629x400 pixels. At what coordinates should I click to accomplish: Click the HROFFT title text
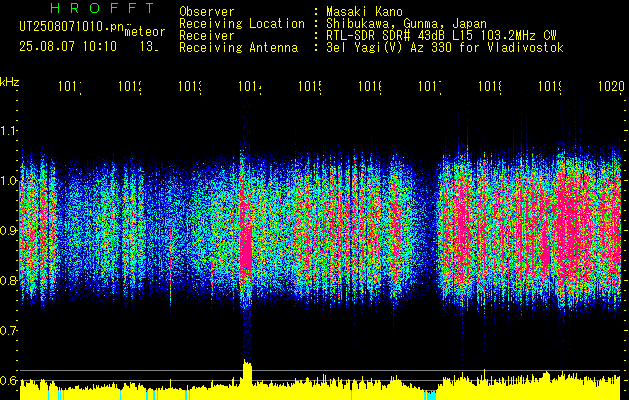point(102,8)
